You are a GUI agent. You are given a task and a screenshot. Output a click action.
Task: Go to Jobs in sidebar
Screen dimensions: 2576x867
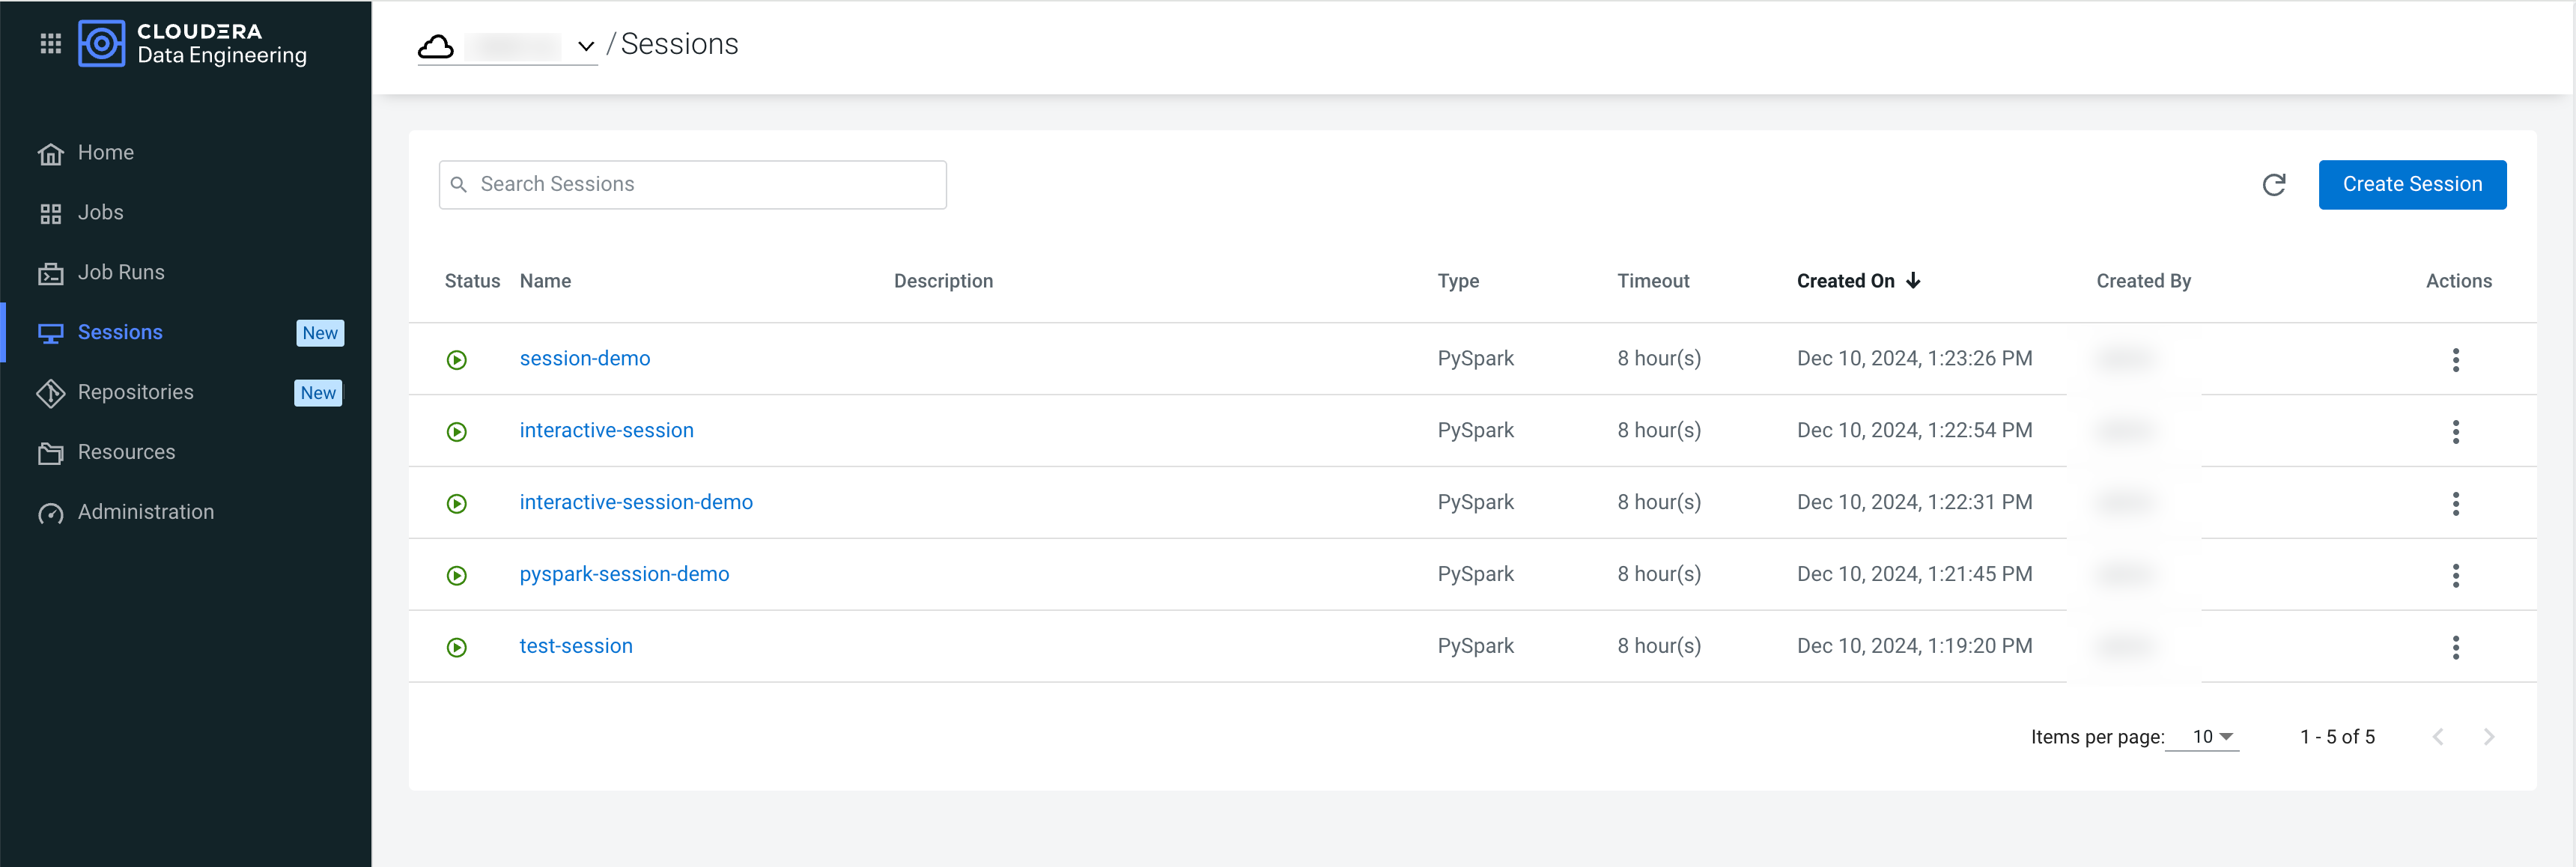coord(100,213)
